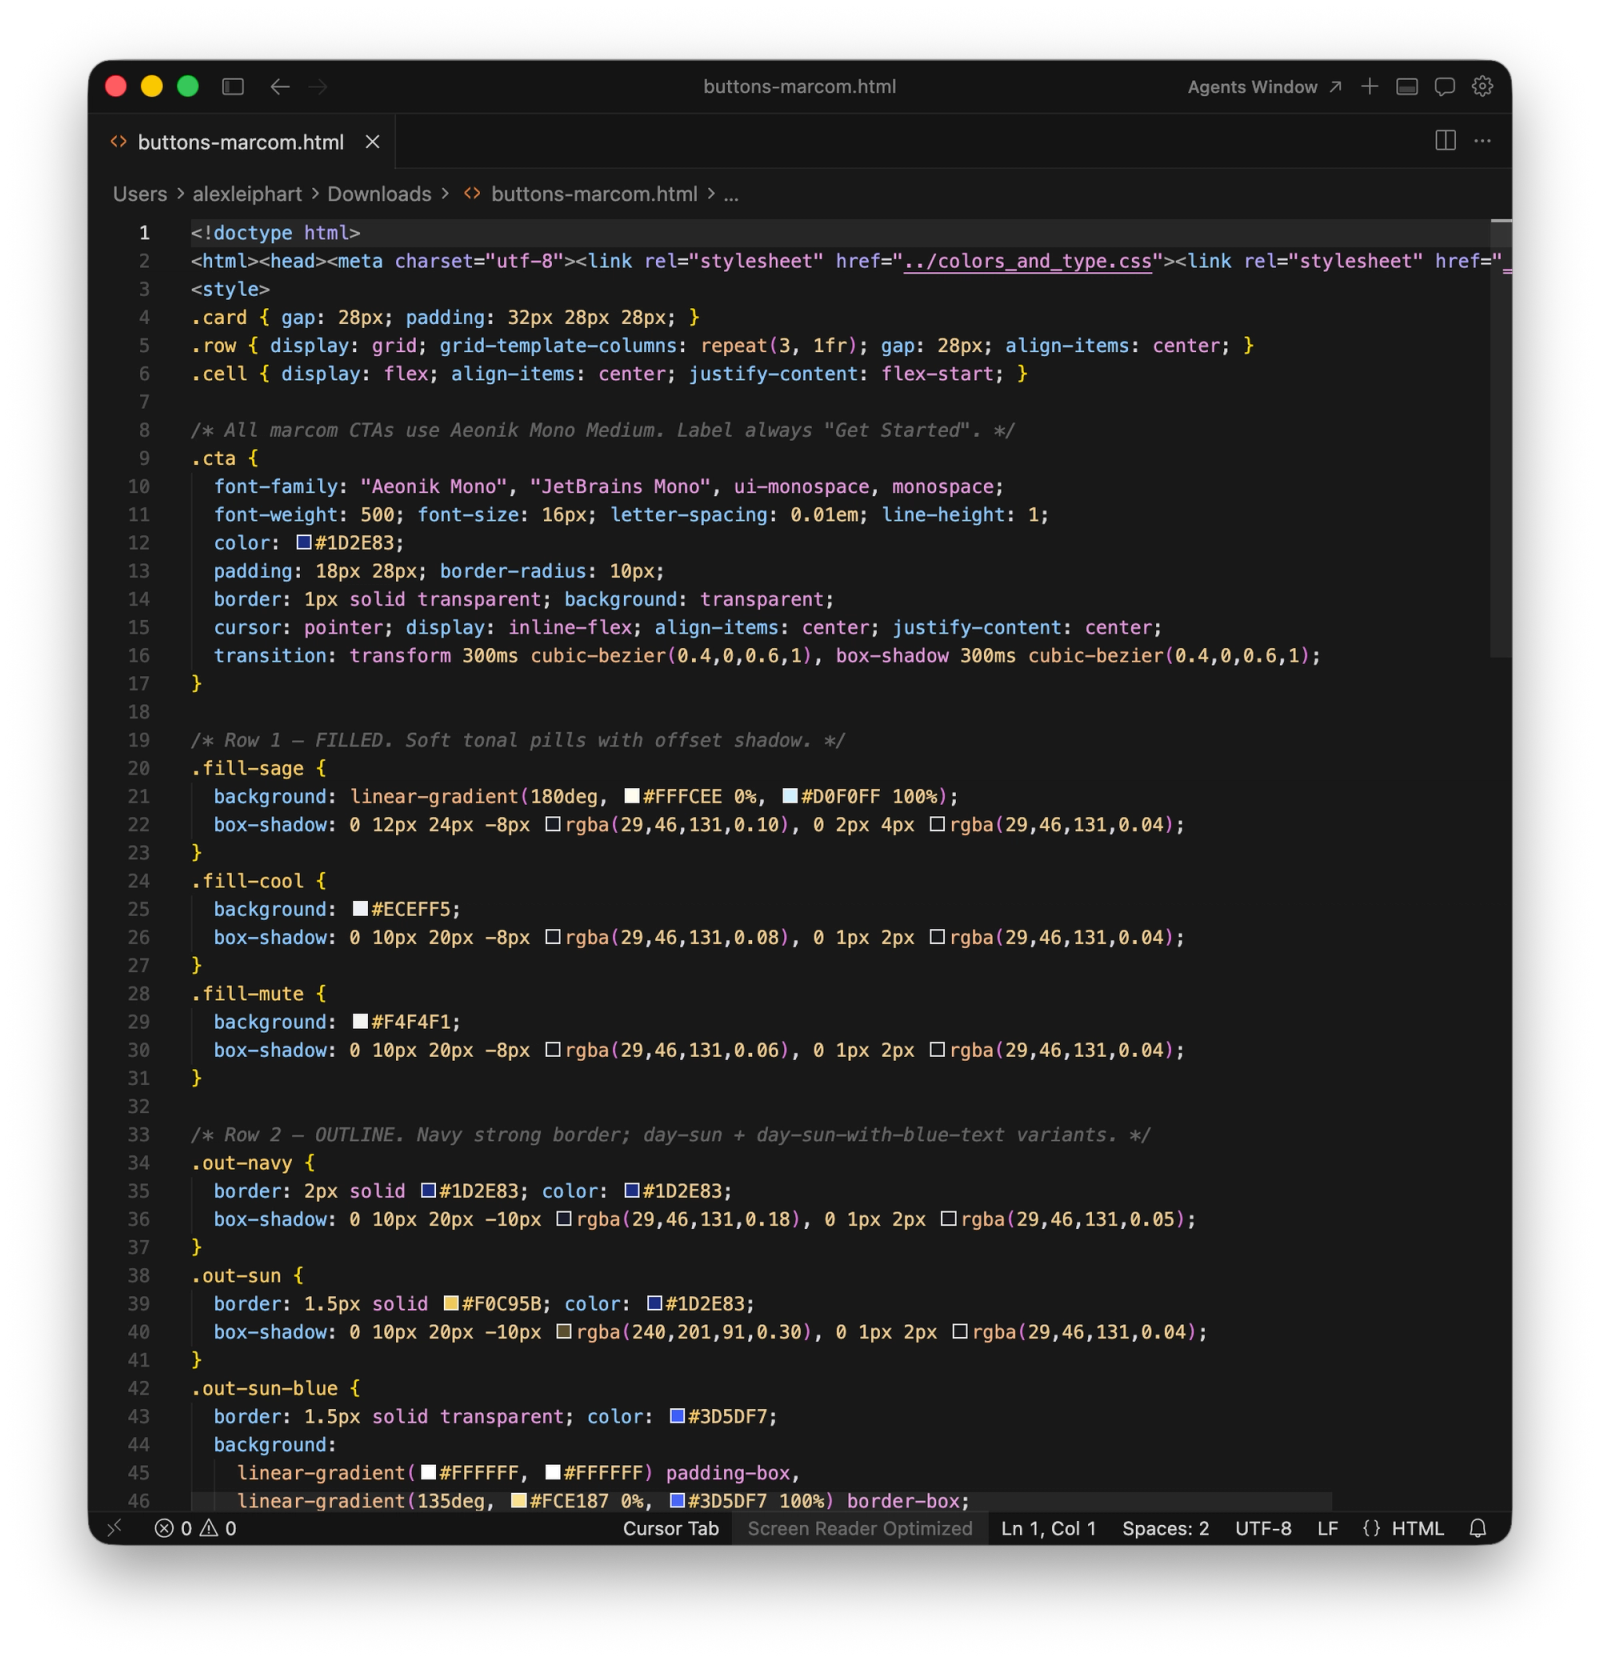This screenshot has width=1600, height=1661.
Task: Click the .fill-mute selector text
Action: (x=248, y=994)
